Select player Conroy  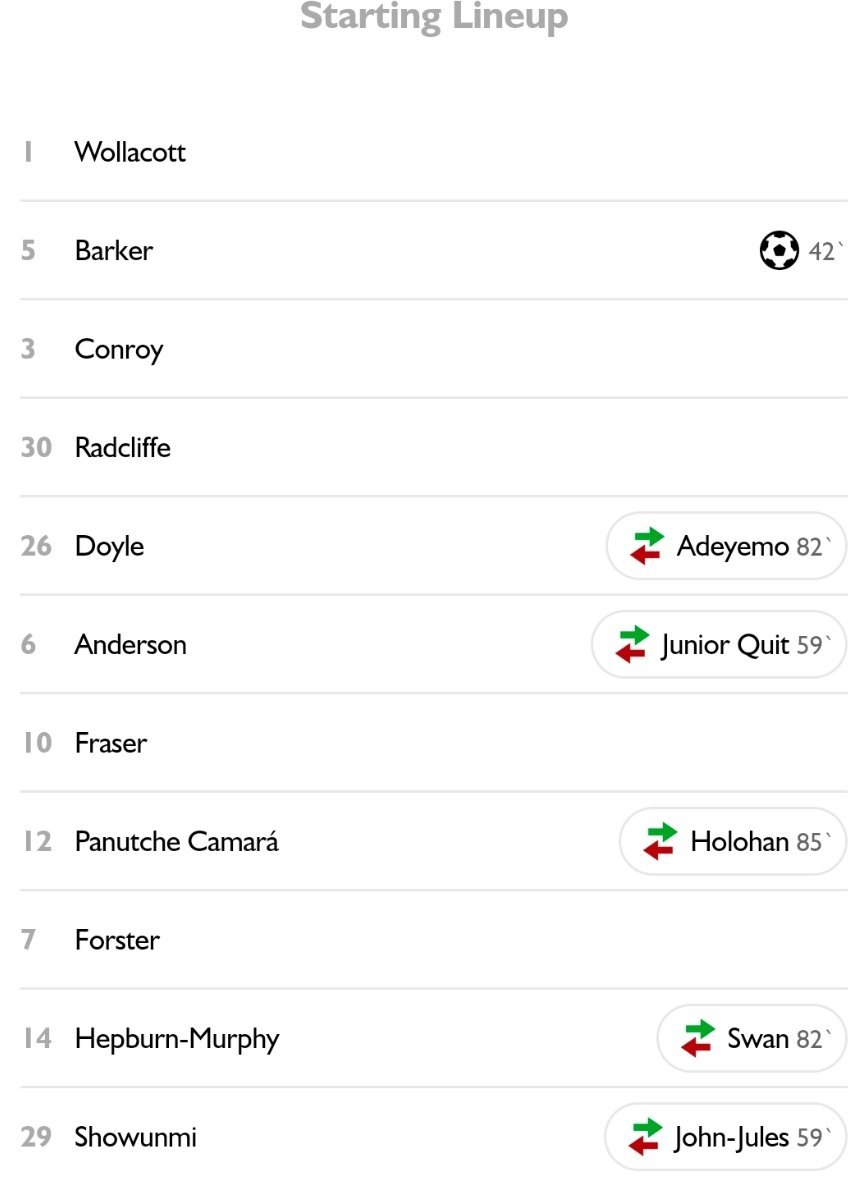(434, 349)
